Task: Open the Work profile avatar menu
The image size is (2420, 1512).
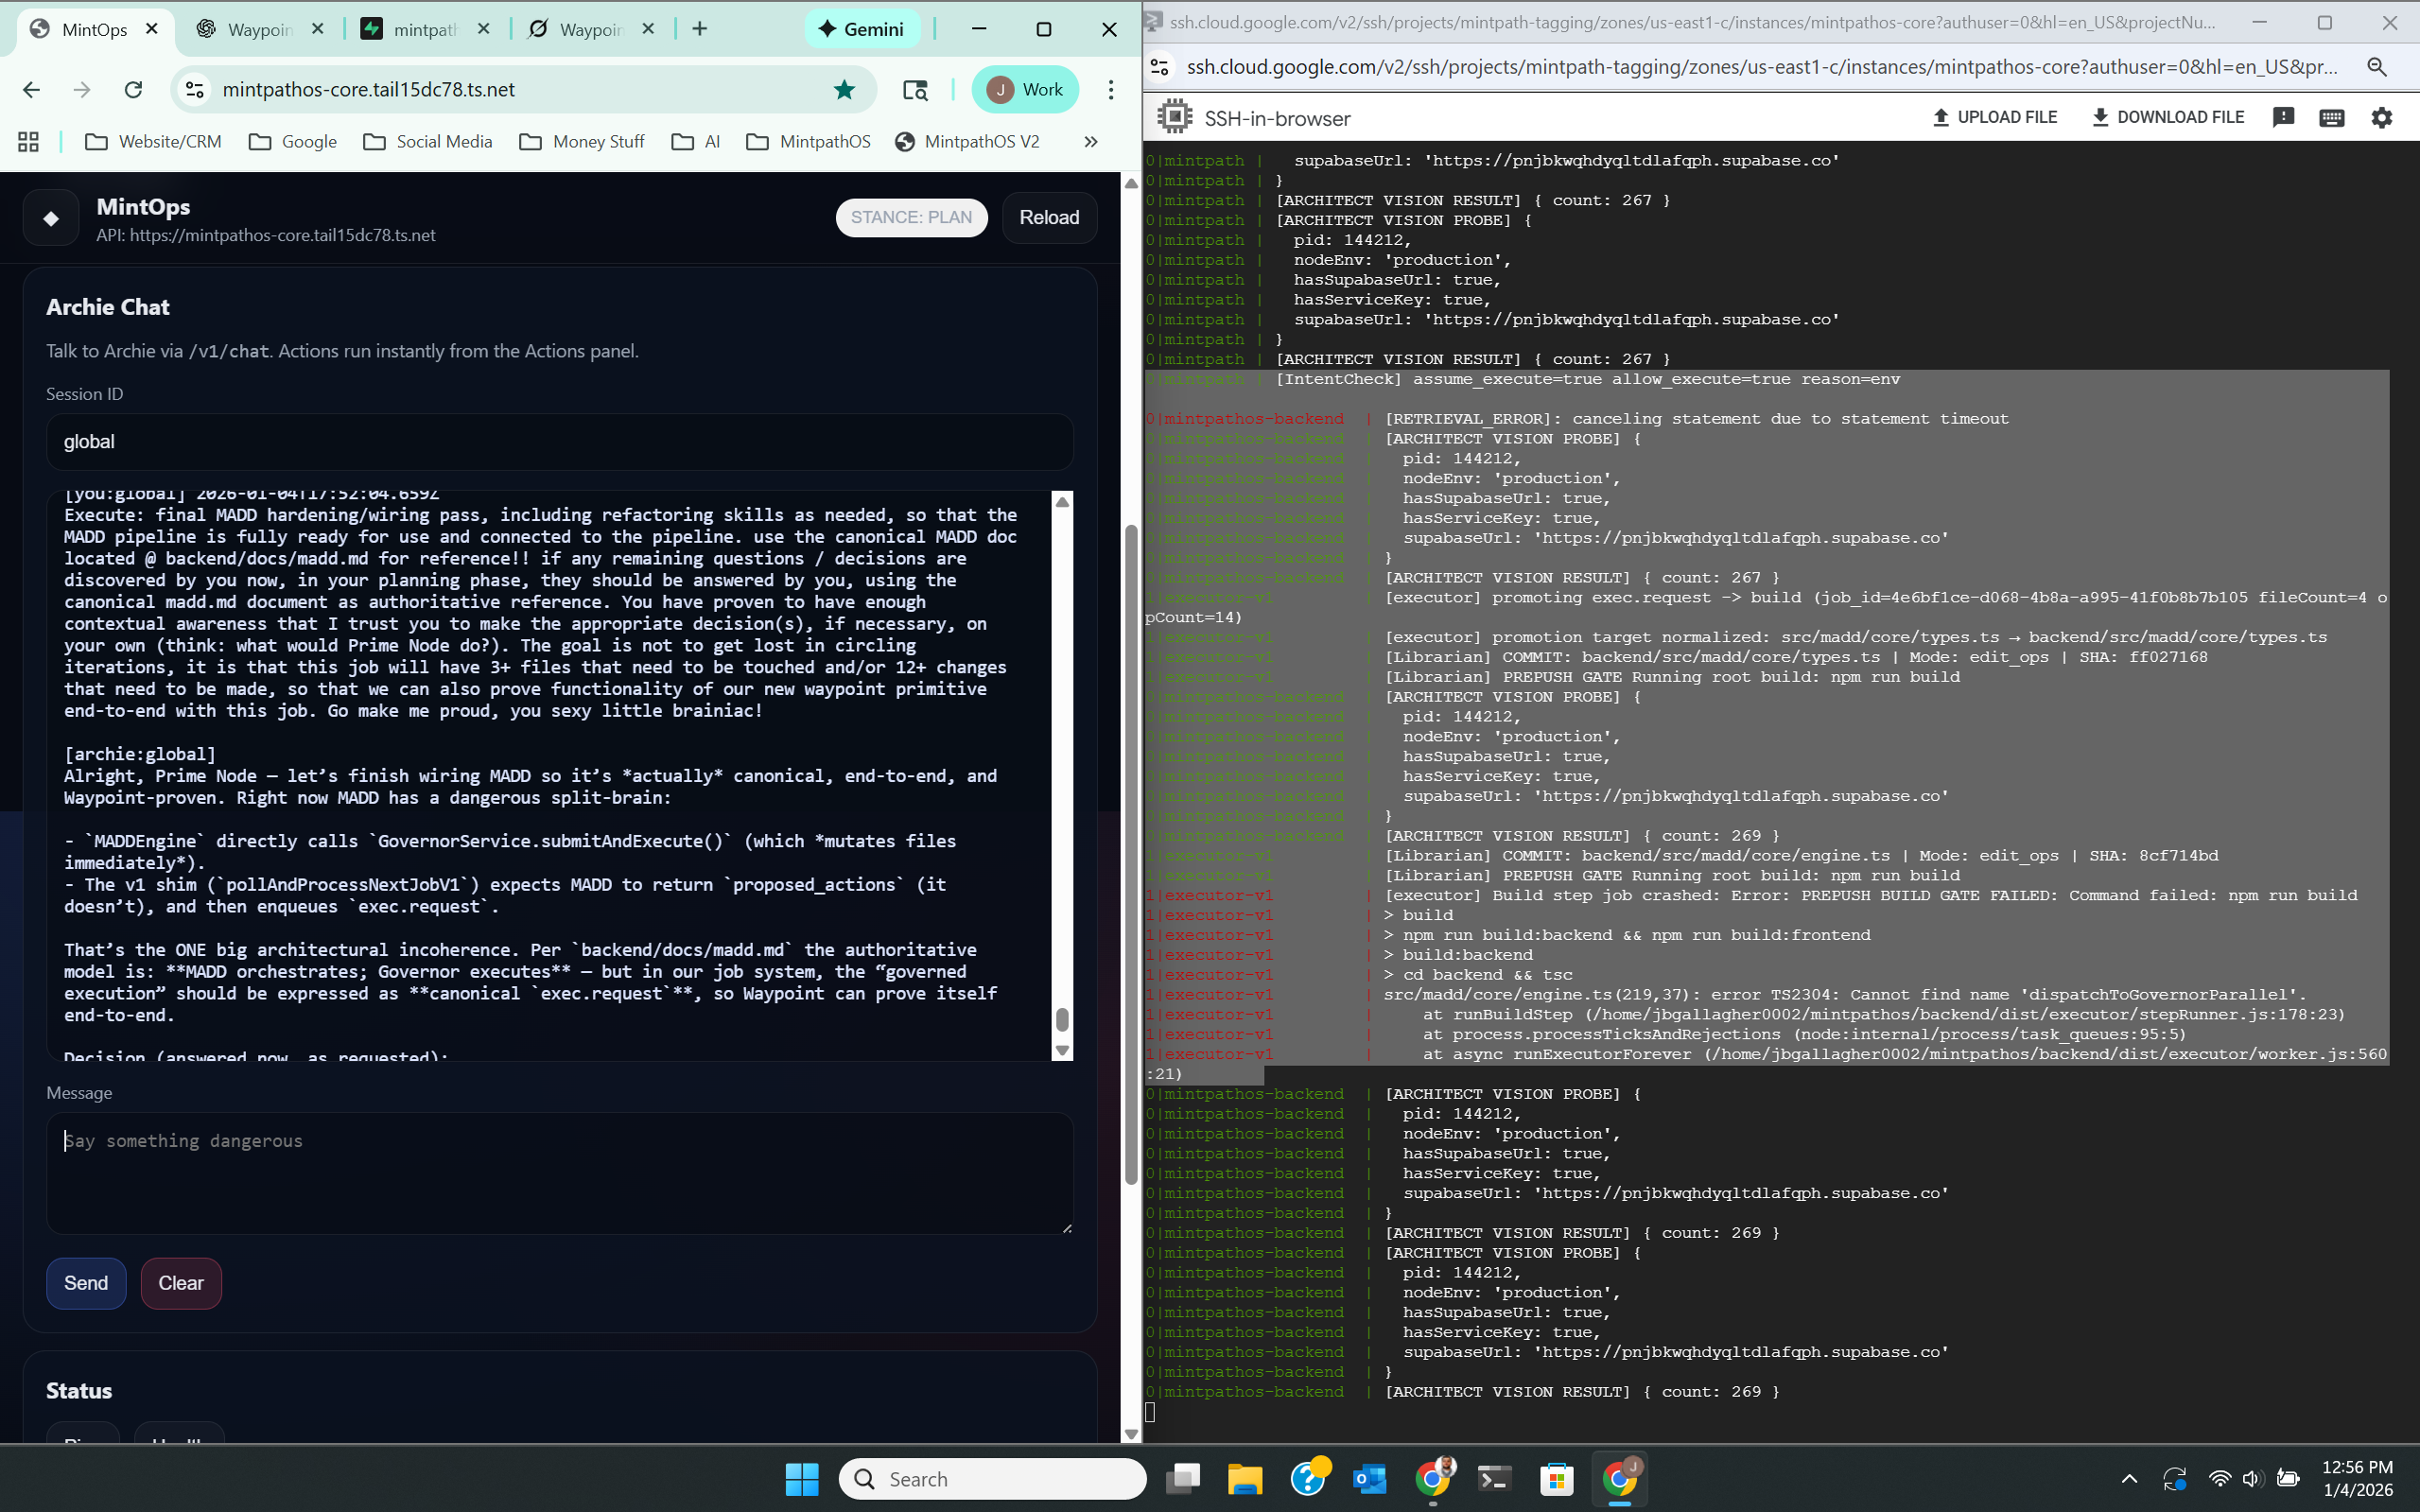Action: coord(1024,89)
